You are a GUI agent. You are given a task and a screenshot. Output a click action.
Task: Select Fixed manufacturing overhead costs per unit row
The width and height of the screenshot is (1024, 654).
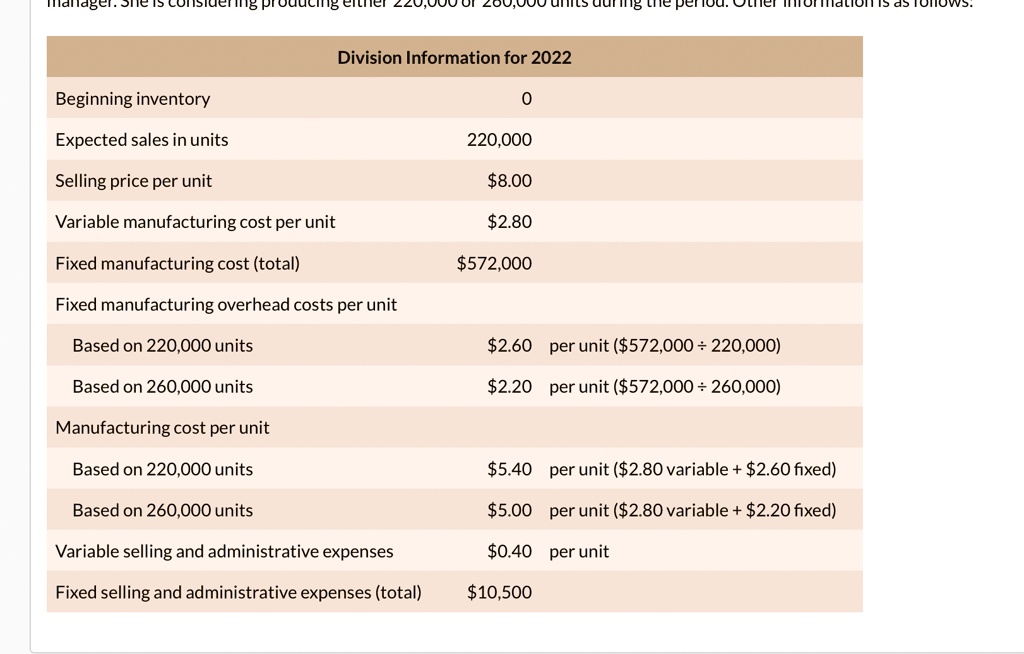click(x=455, y=304)
